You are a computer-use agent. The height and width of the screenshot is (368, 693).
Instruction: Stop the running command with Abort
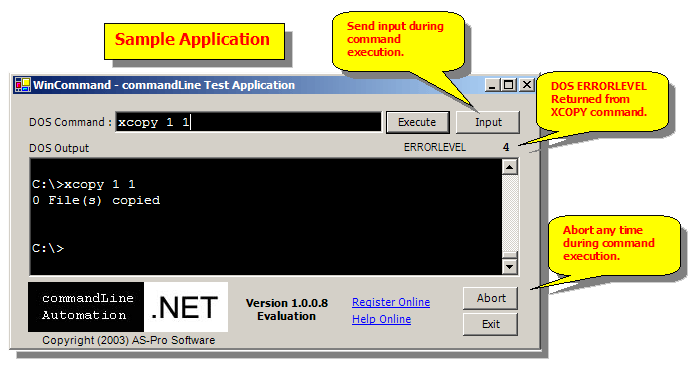[491, 298]
